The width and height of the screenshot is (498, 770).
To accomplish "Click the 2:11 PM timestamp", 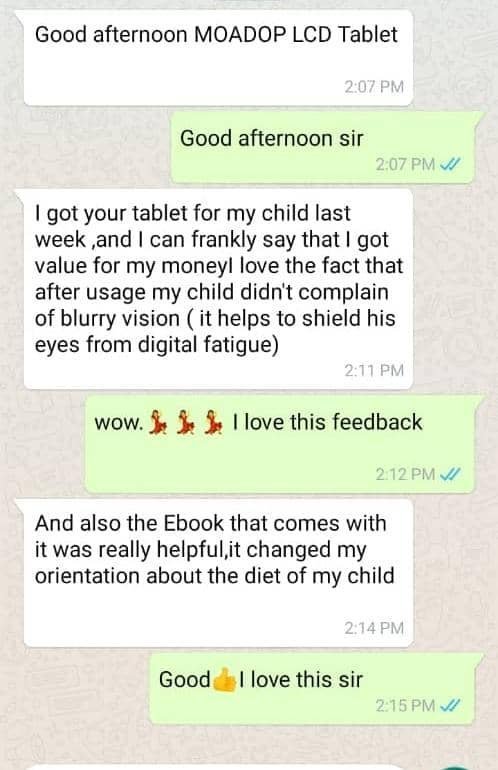I will (374, 370).
